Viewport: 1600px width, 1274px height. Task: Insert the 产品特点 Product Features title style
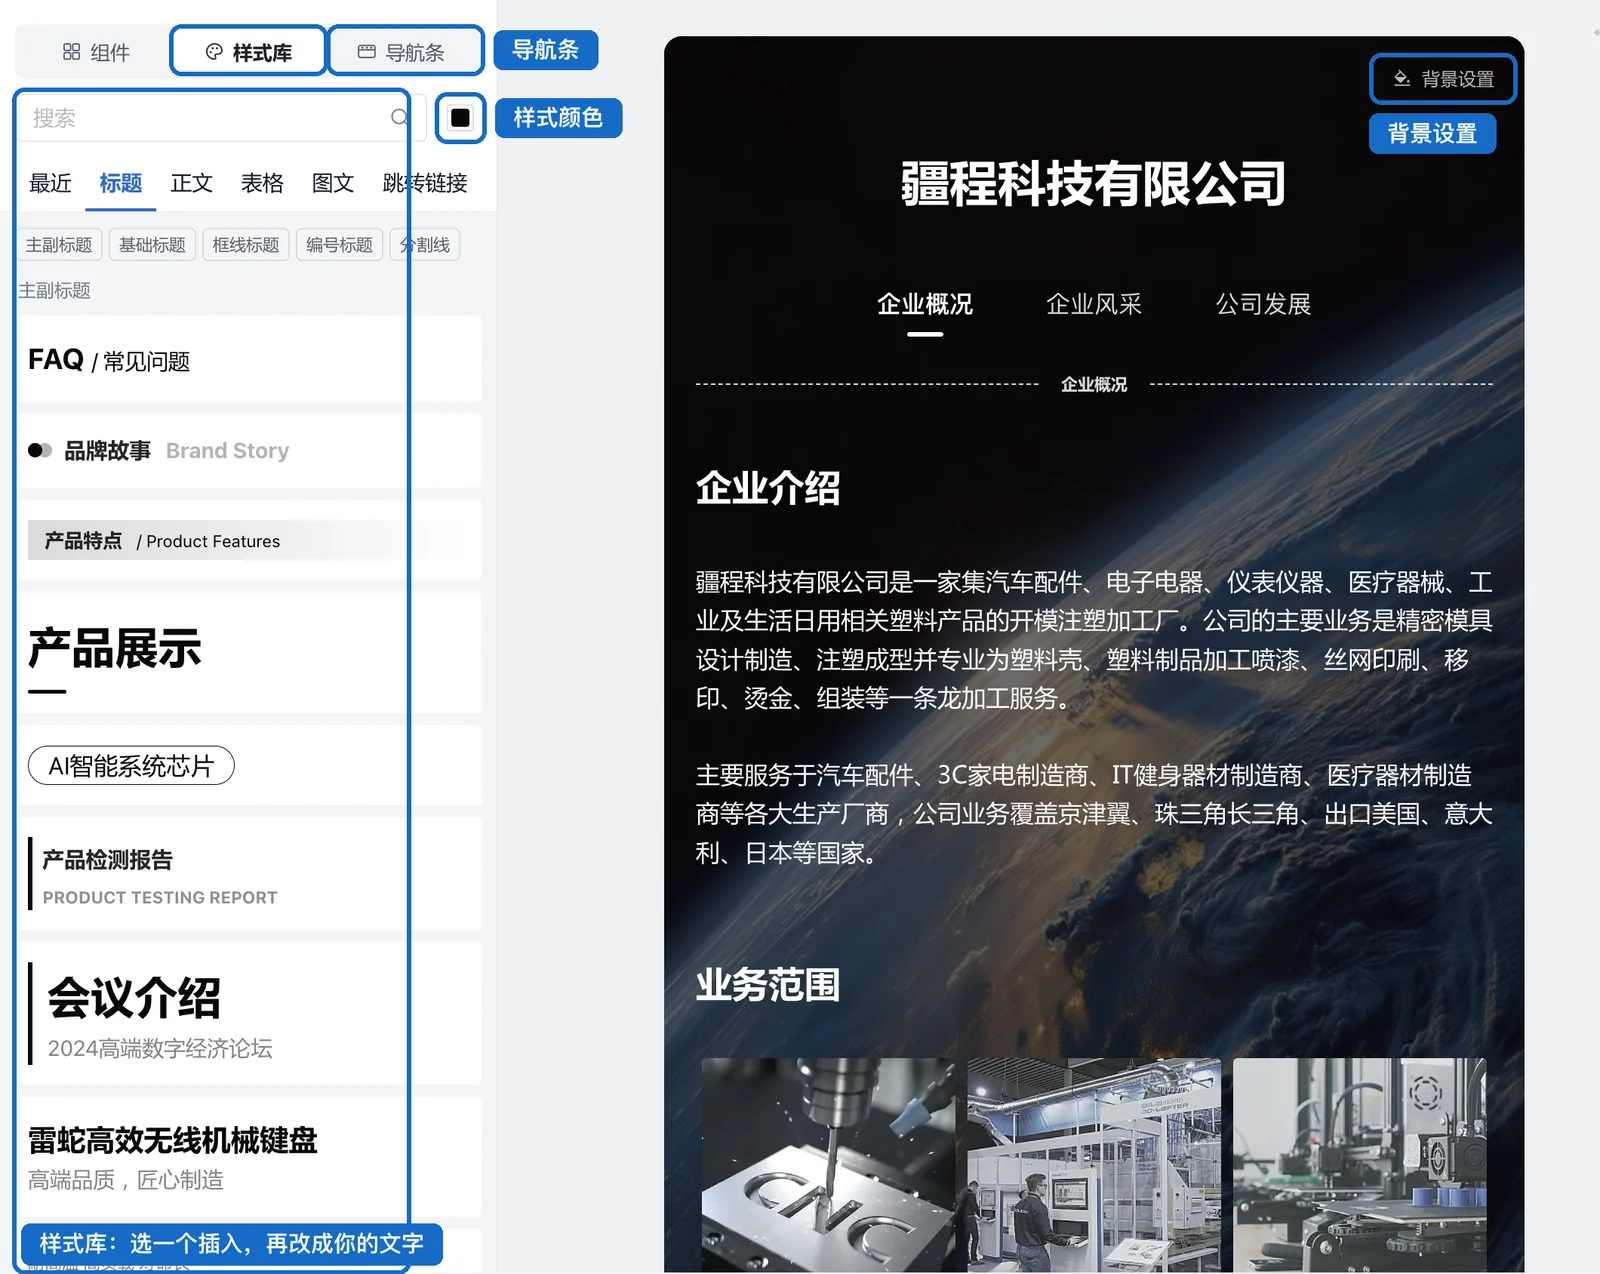point(248,541)
